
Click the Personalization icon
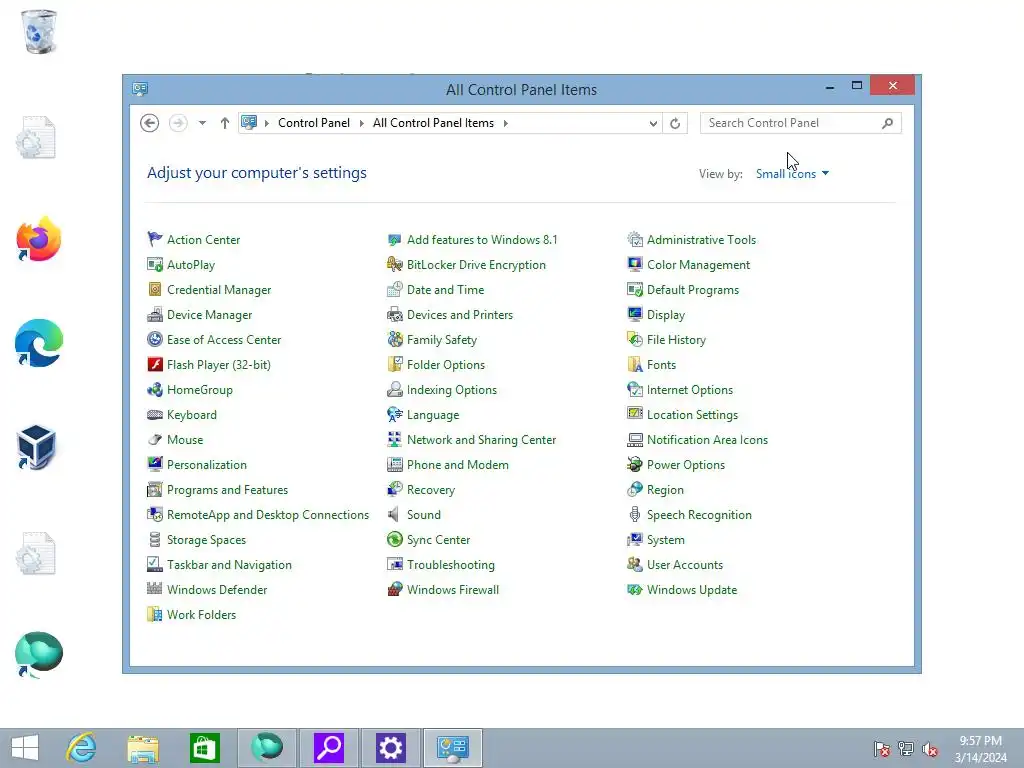155,464
